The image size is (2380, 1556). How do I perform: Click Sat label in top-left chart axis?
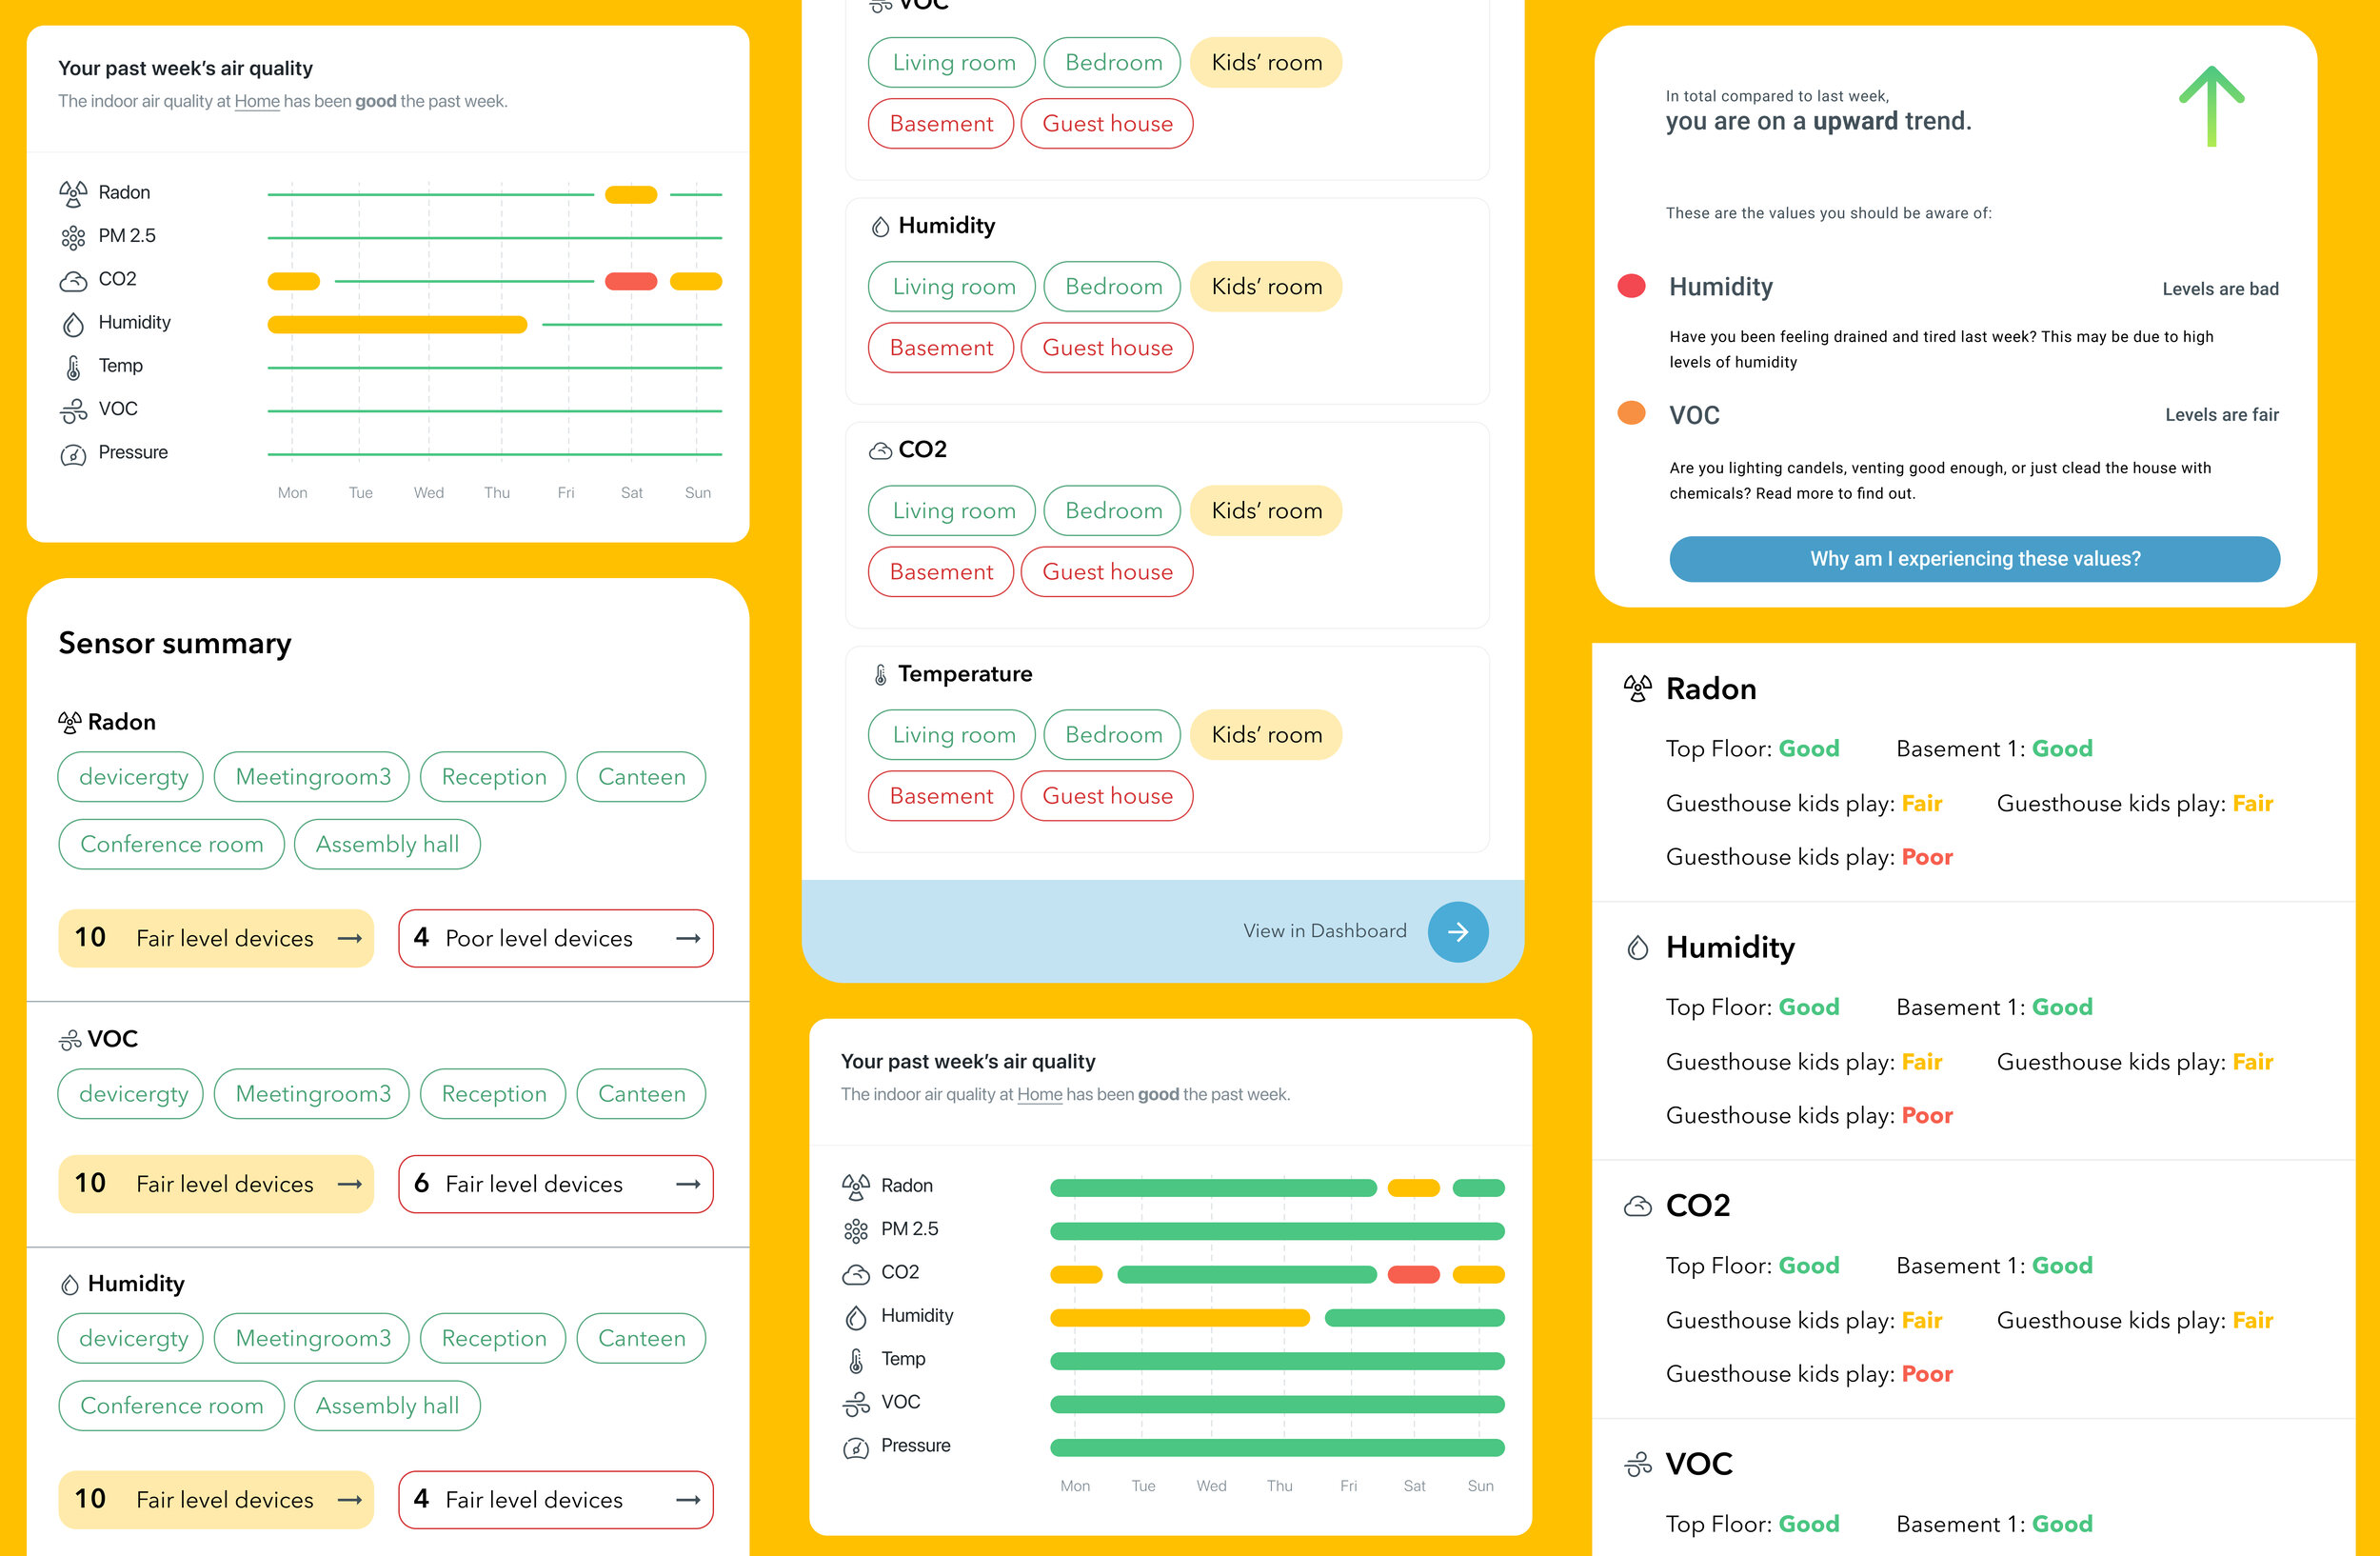point(631,493)
